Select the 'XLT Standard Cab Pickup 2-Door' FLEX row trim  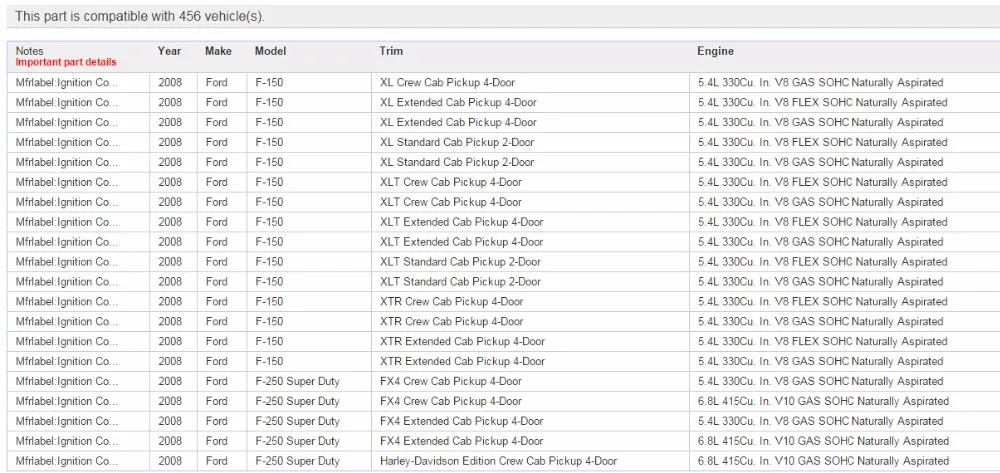pos(531,262)
